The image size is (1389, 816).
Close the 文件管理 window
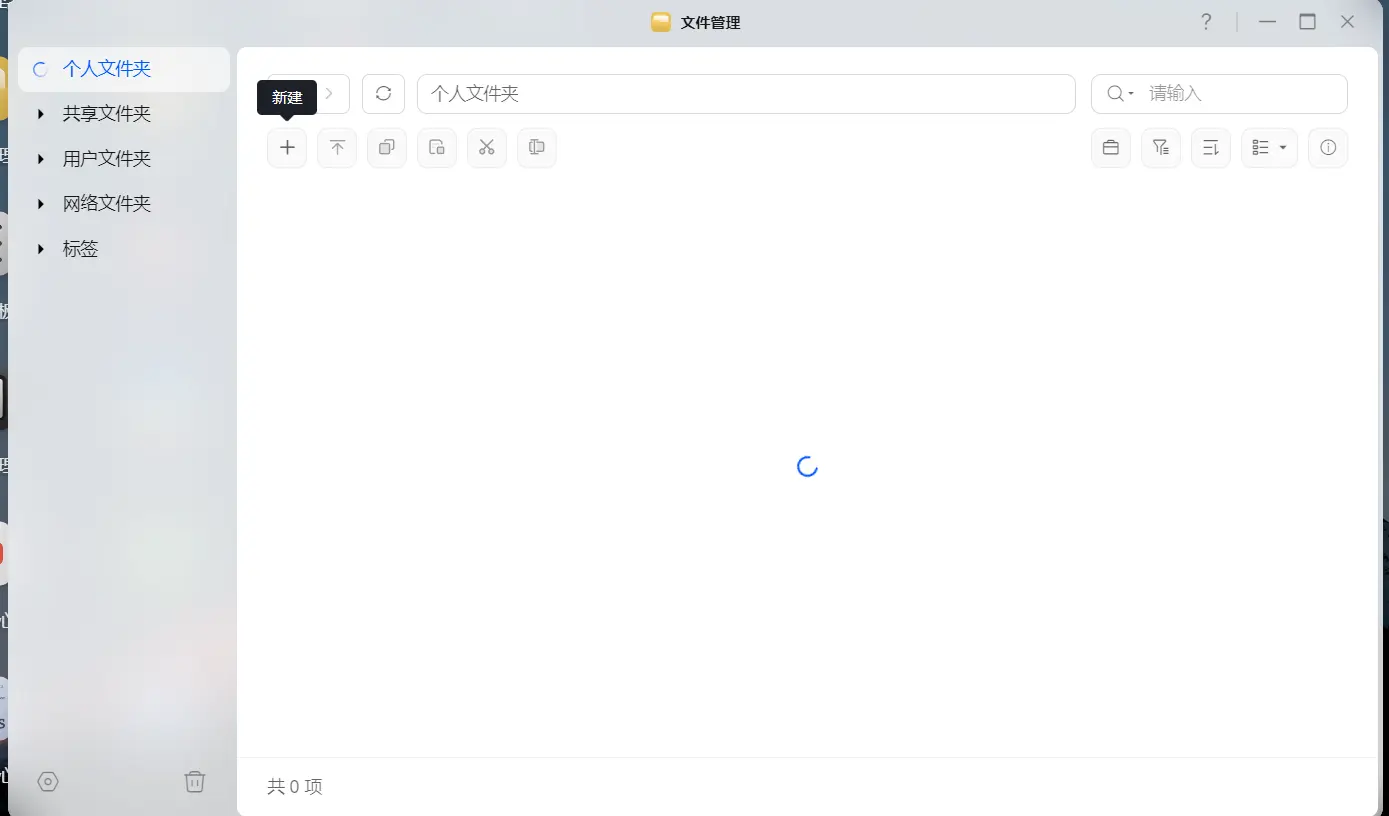pos(1348,22)
